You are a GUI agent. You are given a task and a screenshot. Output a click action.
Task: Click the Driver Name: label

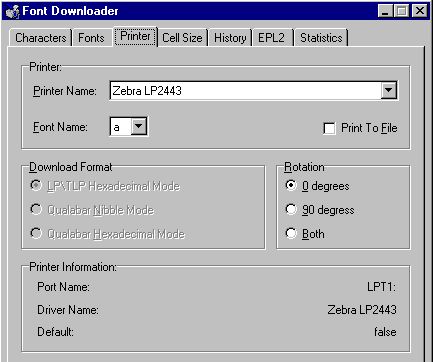[68, 310]
